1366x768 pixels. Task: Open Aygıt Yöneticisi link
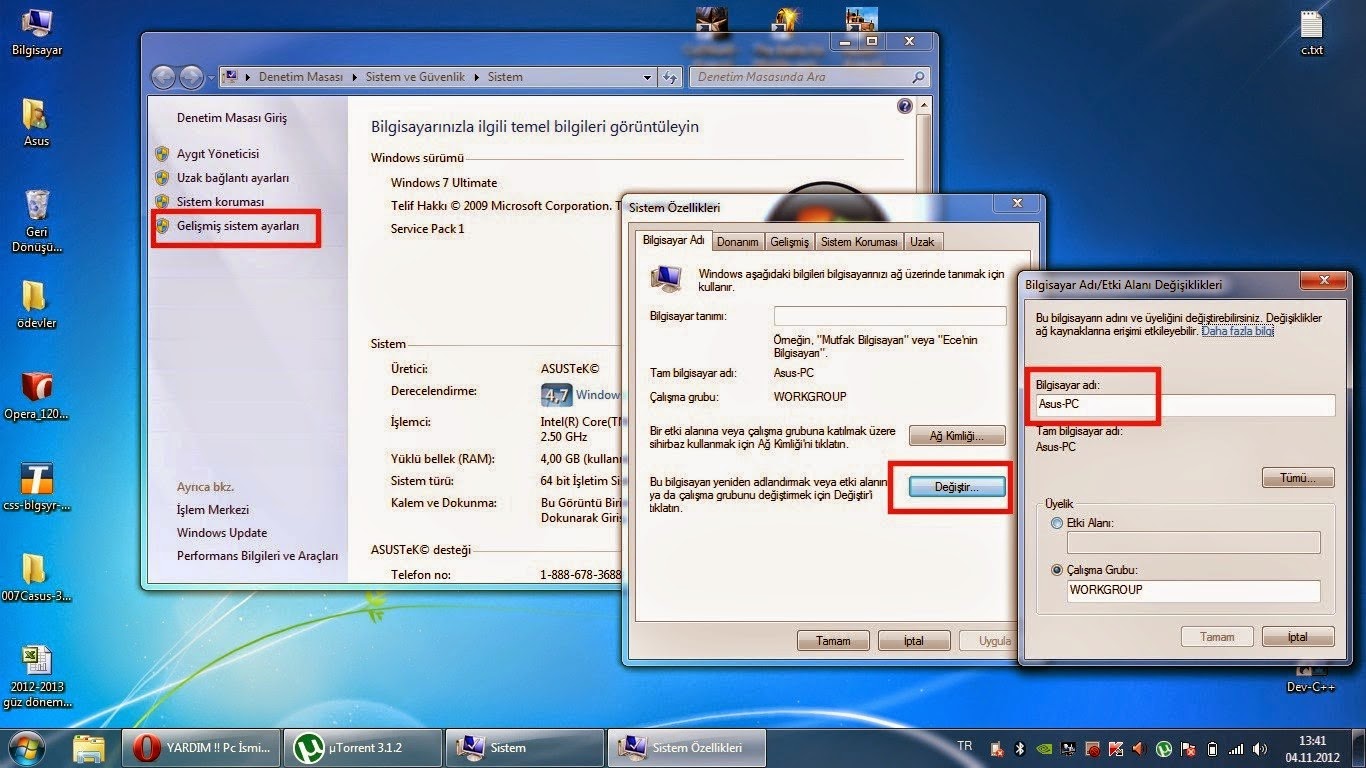218,154
